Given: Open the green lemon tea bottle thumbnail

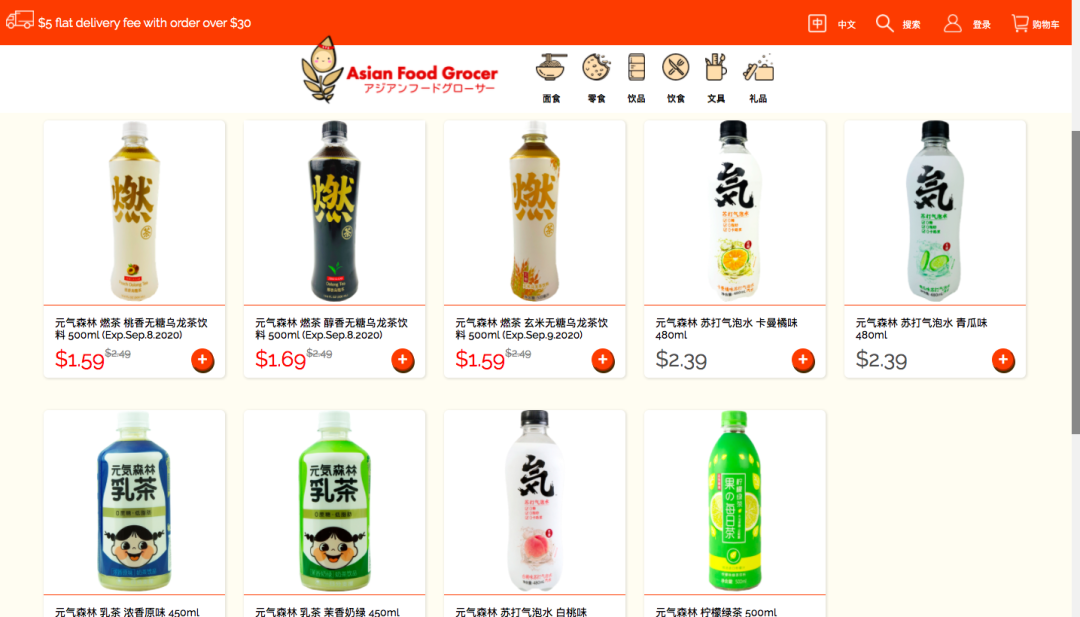Looking at the screenshot, I should click(x=734, y=501).
